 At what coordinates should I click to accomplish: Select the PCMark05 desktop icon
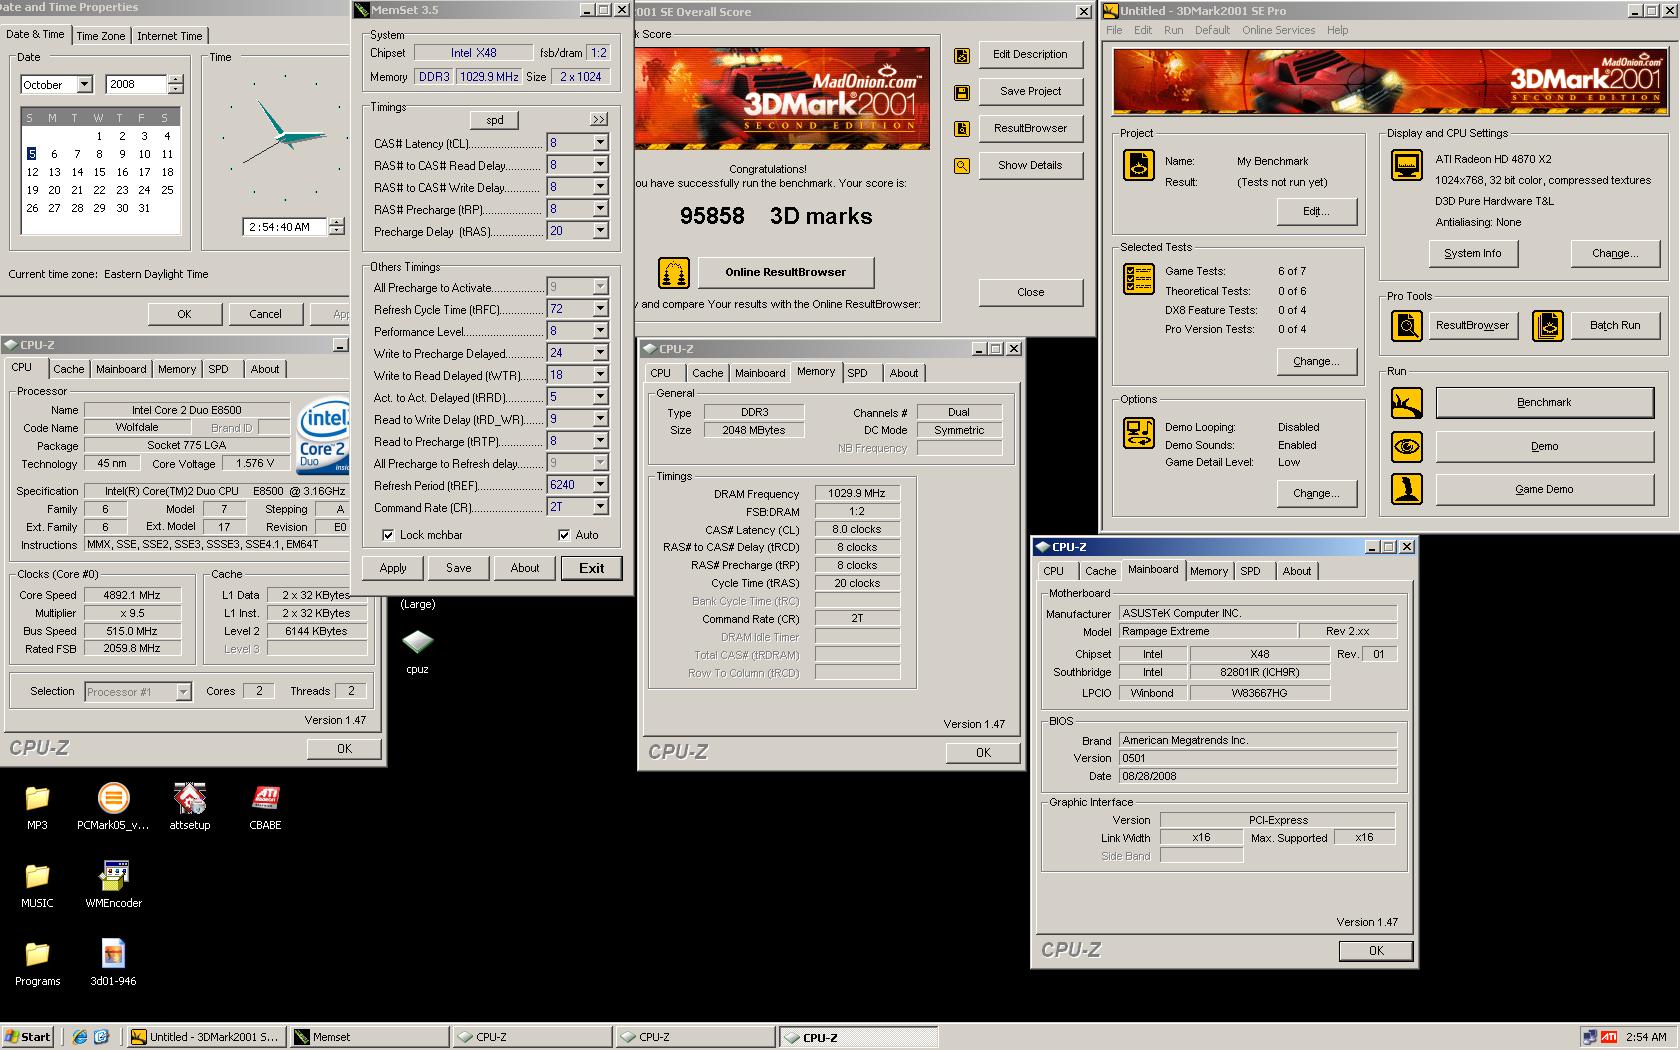tap(113, 807)
